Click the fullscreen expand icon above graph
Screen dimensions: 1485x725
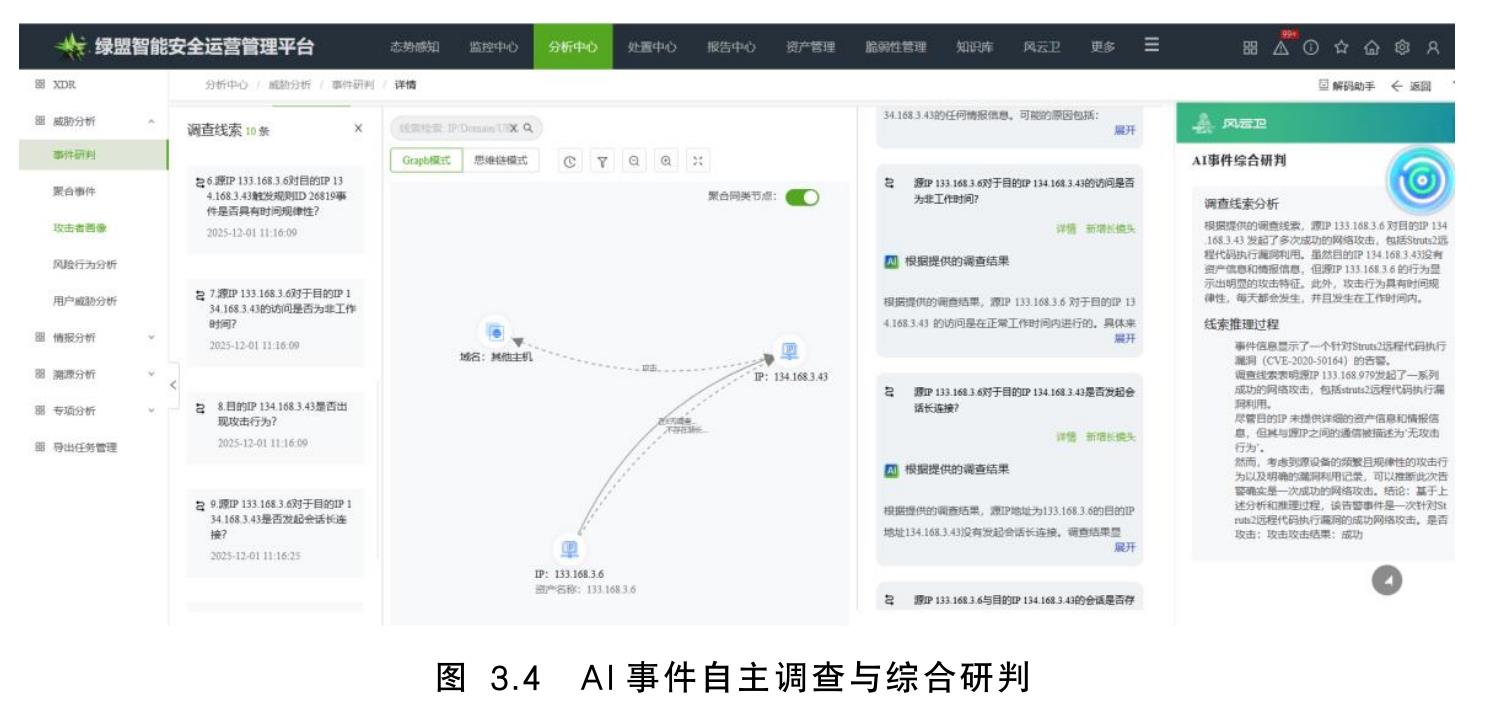(698, 161)
